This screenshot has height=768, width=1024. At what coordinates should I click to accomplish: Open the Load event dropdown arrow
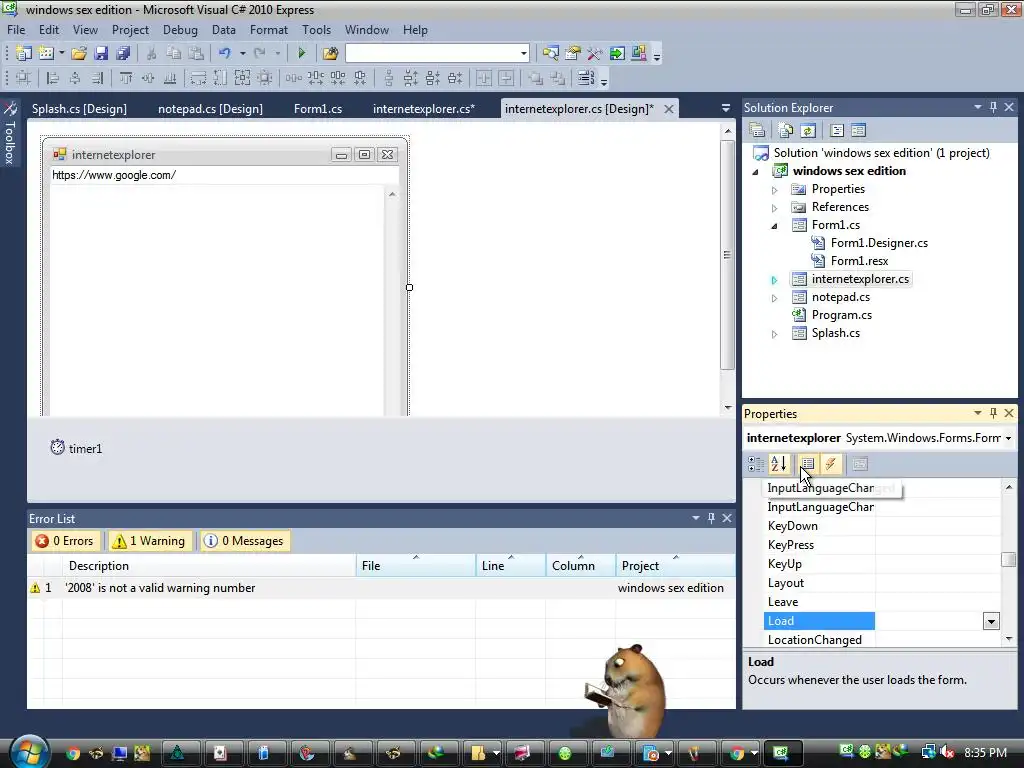coord(991,621)
